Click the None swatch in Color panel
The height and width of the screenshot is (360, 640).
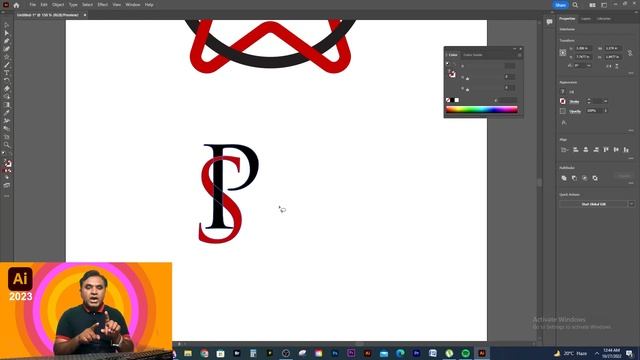(x=448, y=100)
